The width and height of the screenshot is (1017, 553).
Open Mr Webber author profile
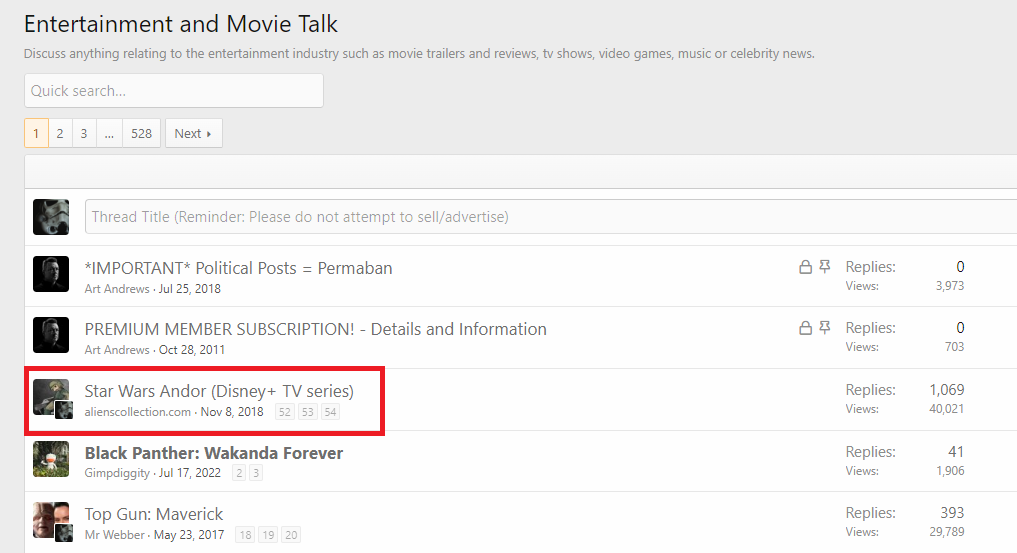[115, 535]
